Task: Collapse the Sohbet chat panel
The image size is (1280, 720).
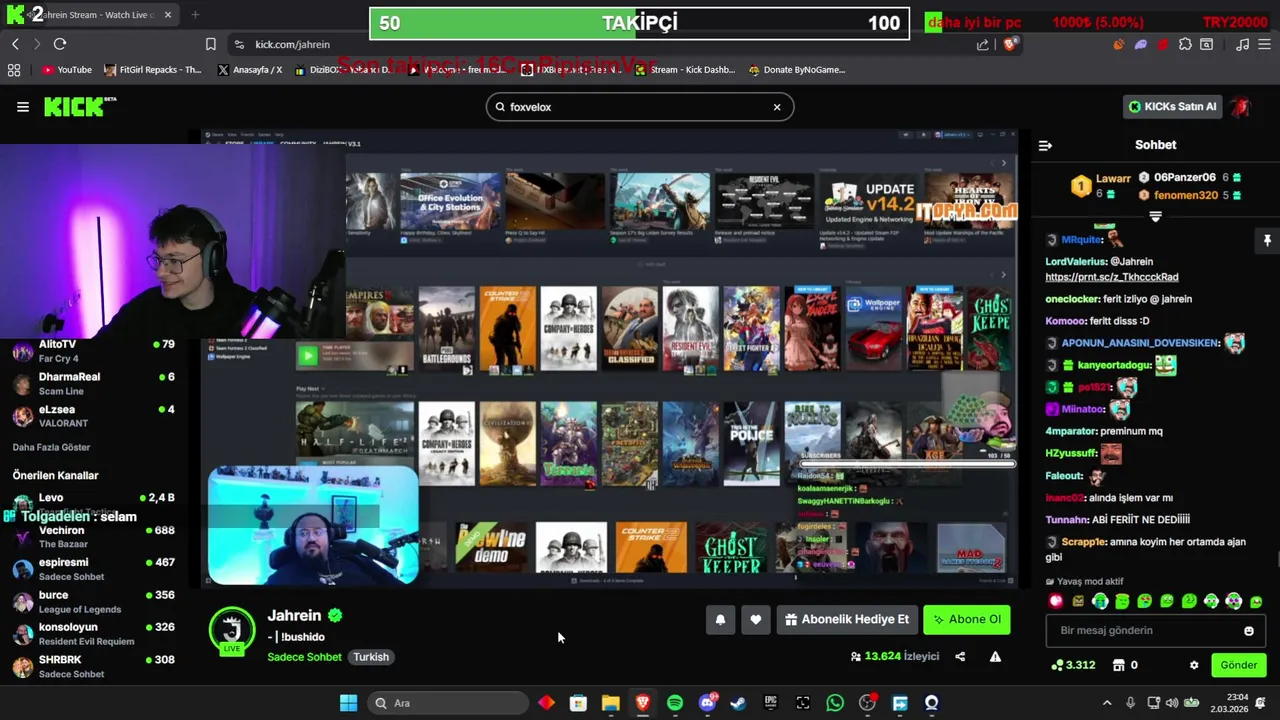Action: pos(1045,145)
